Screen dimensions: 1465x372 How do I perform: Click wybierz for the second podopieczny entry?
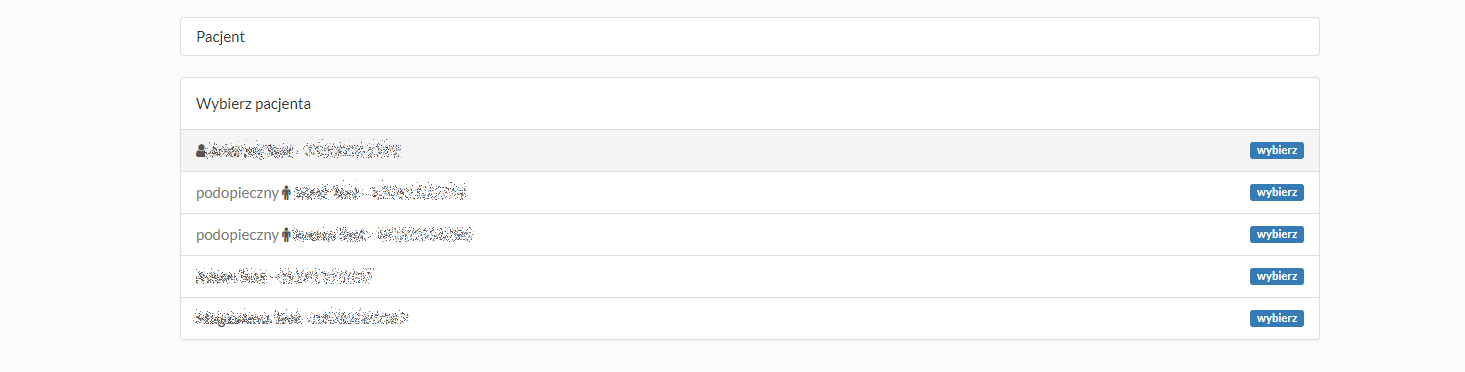tap(1276, 235)
